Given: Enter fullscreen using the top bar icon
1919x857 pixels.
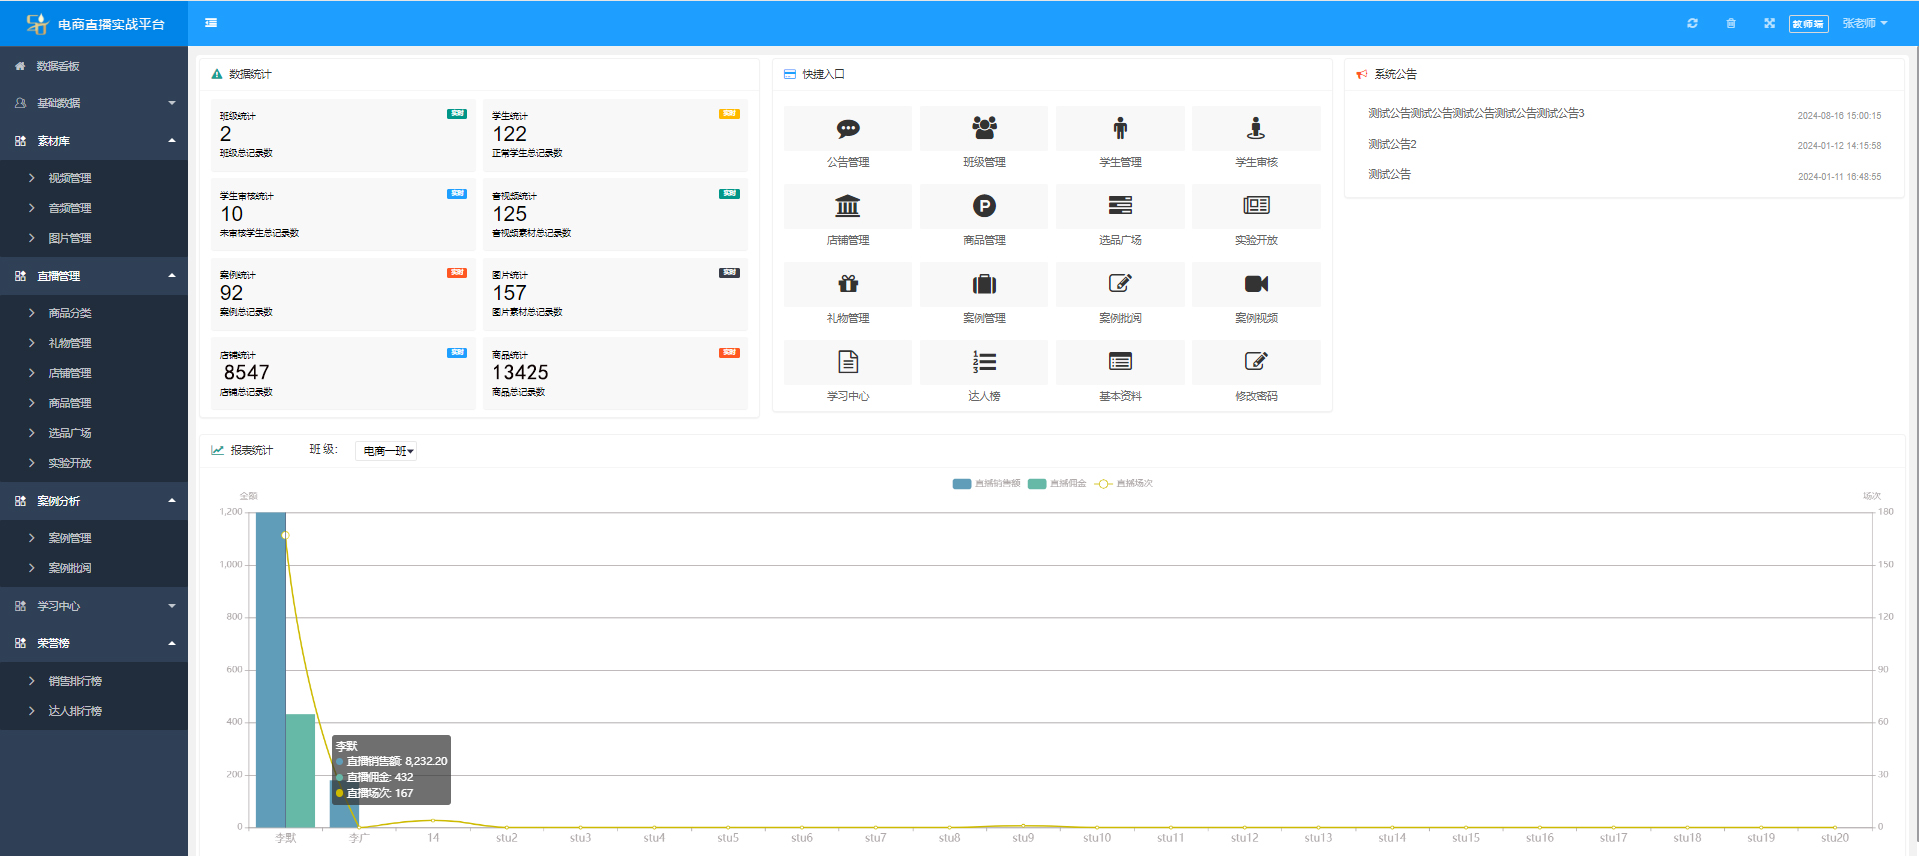Looking at the screenshot, I should click(1769, 23).
